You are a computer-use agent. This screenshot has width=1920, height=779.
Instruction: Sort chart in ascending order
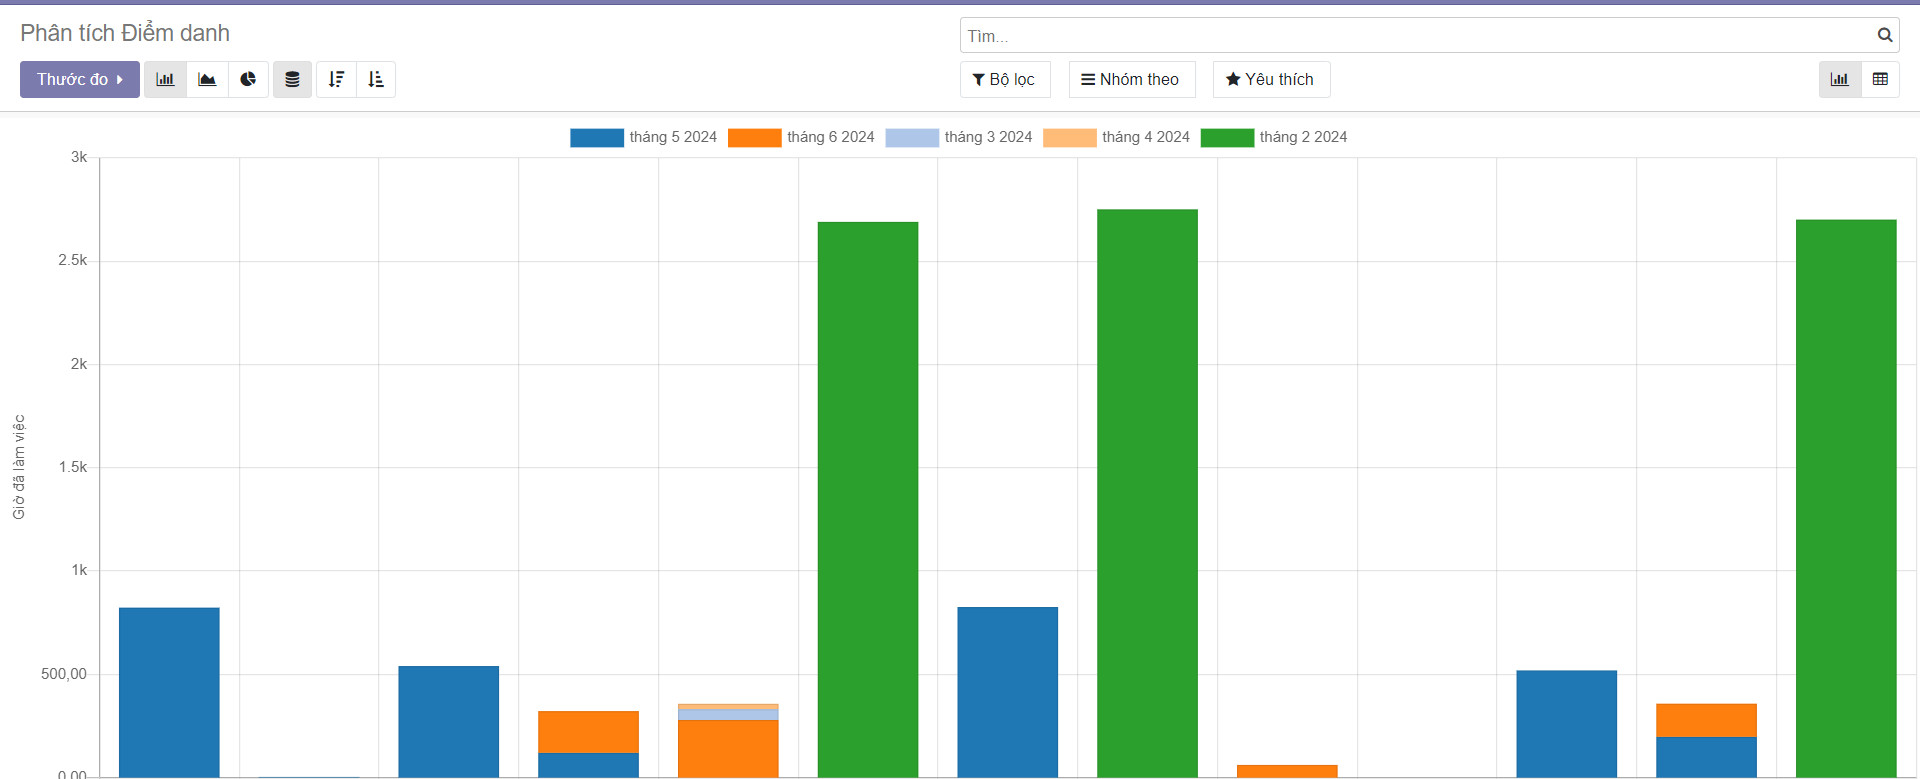376,80
